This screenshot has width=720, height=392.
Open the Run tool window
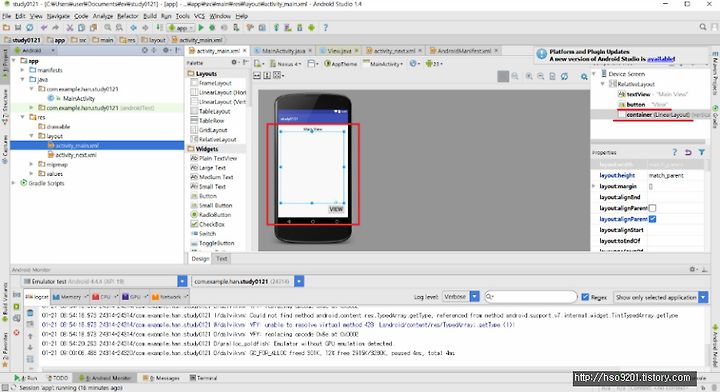point(26,378)
